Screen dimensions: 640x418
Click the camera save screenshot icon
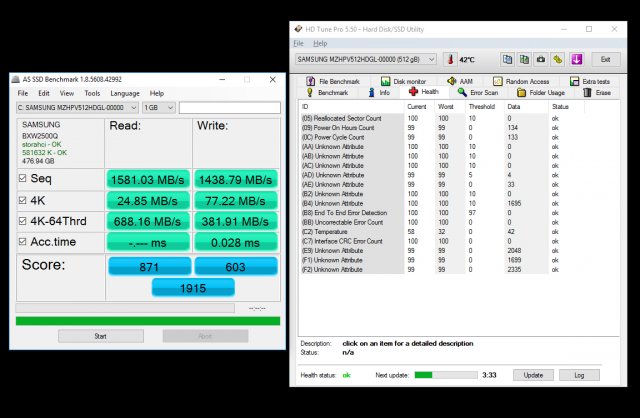pyautogui.click(x=541, y=60)
